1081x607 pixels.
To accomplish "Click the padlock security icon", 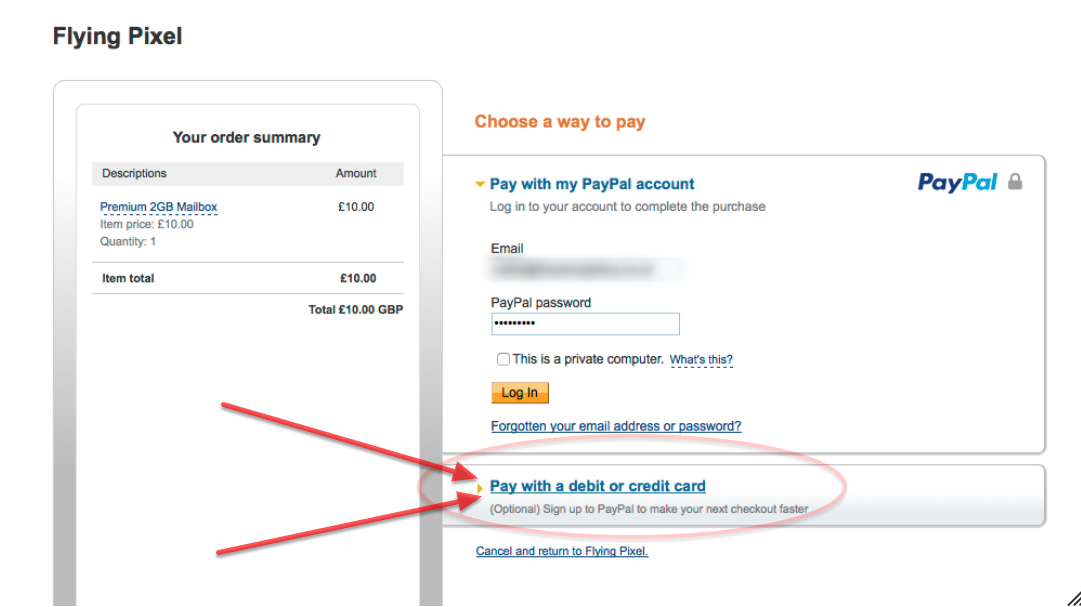I will pos(1015,181).
